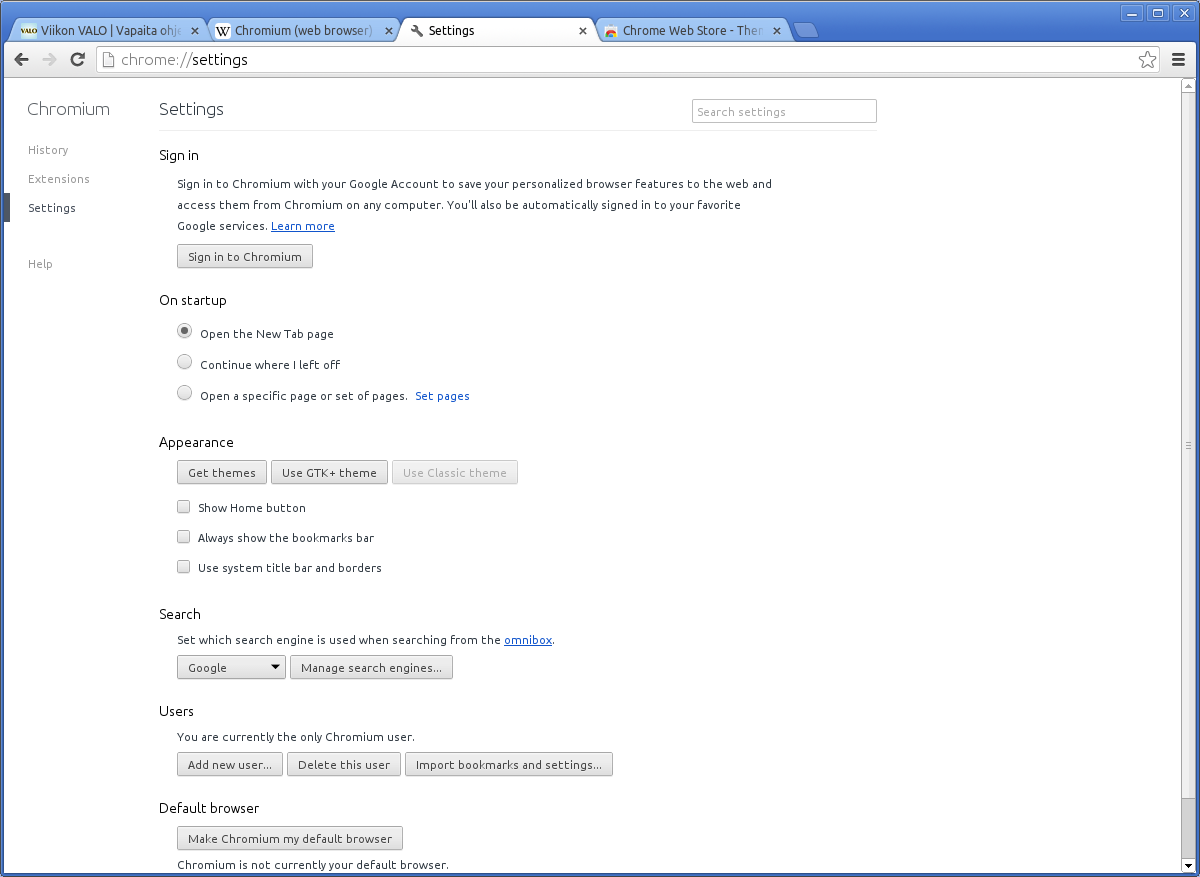The image size is (1200, 877).
Task: Click Import bookmarks and settings button
Action: point(509,764)
